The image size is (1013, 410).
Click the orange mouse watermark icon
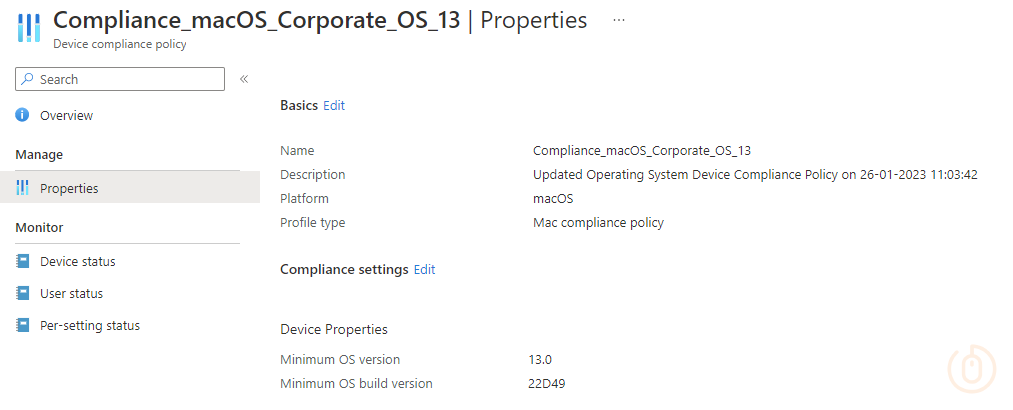[966, 368]
